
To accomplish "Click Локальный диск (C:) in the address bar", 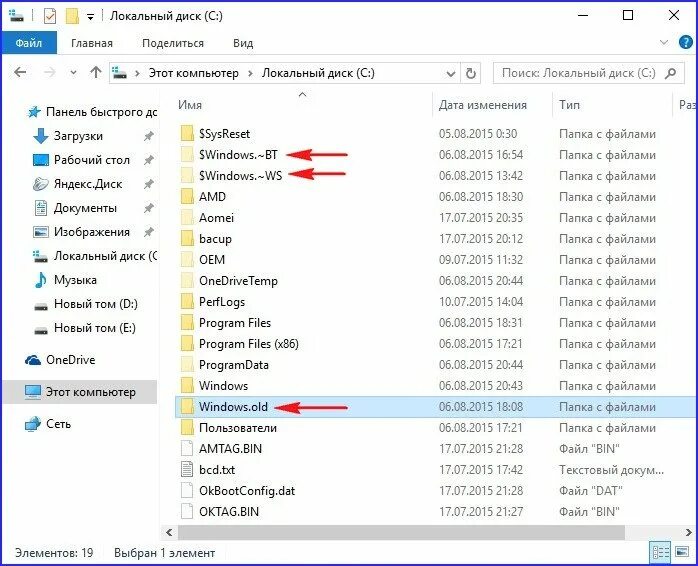I will [318, 73].
